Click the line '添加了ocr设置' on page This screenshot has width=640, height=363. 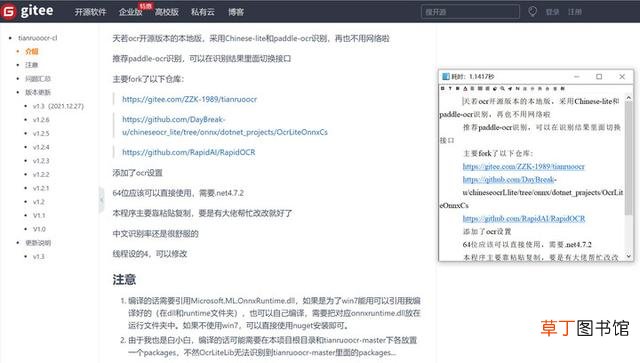[138, 173]
